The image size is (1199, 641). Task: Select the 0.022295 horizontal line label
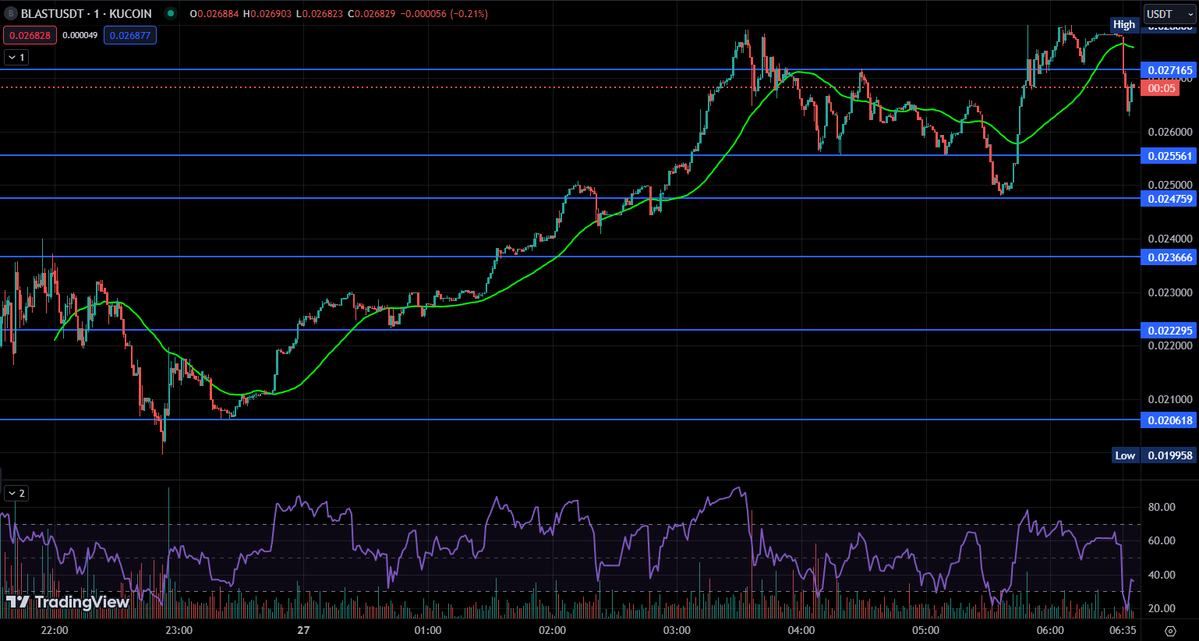click(1168, 331)
